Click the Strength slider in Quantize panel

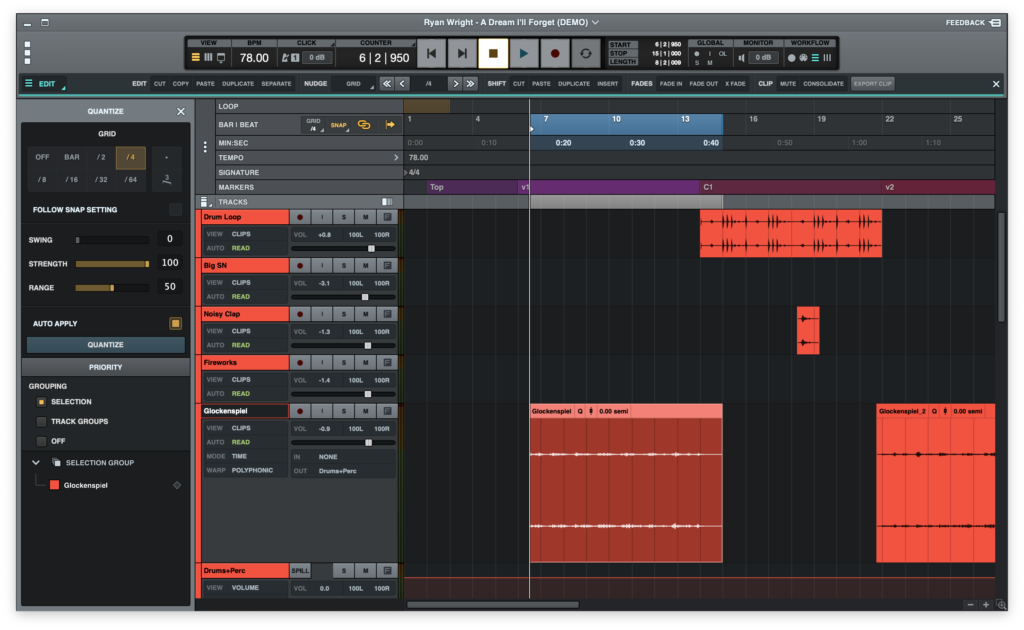[x=112, y=264]
